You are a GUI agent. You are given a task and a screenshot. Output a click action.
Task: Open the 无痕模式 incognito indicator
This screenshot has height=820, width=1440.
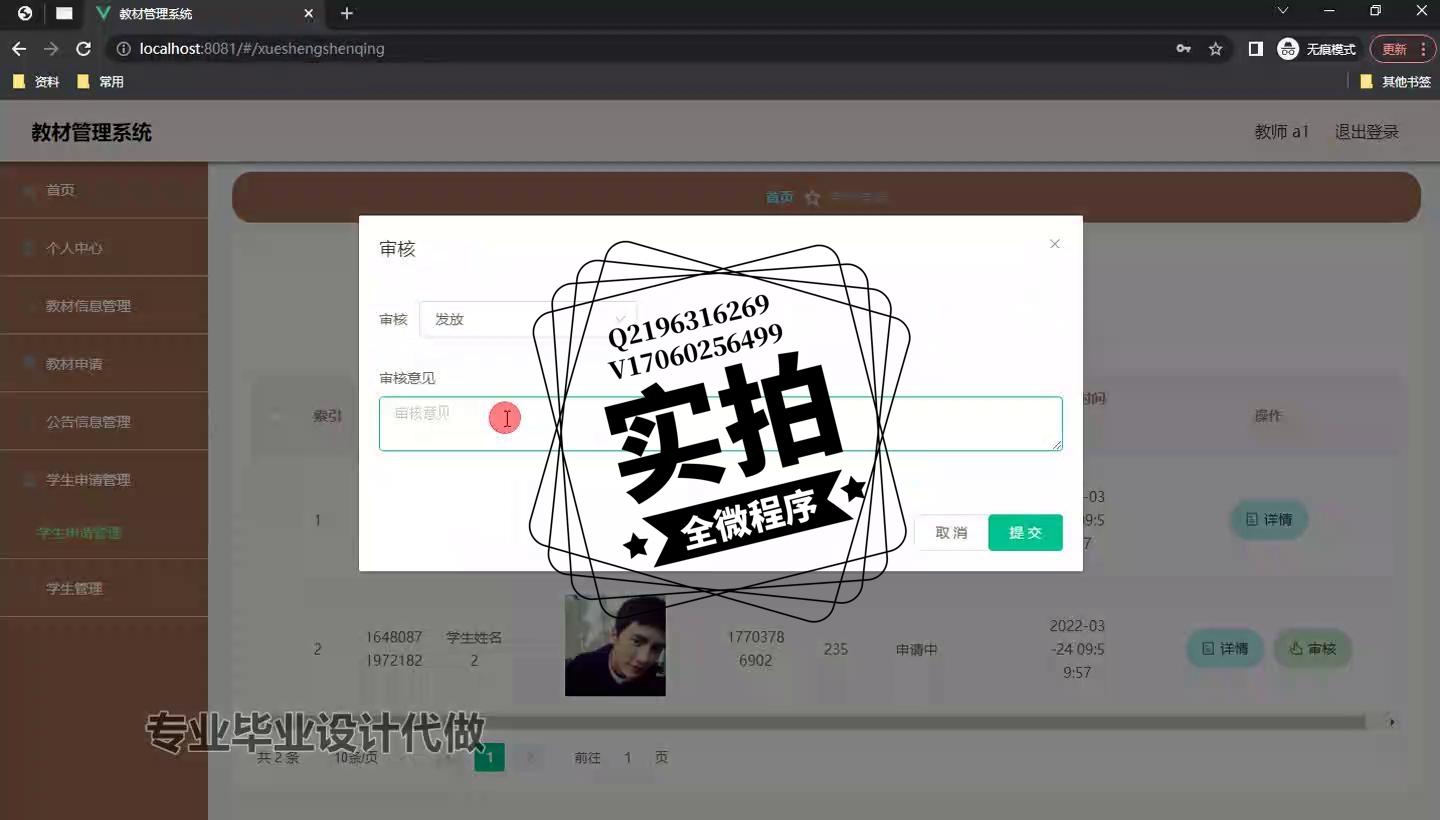(1317, 49)
